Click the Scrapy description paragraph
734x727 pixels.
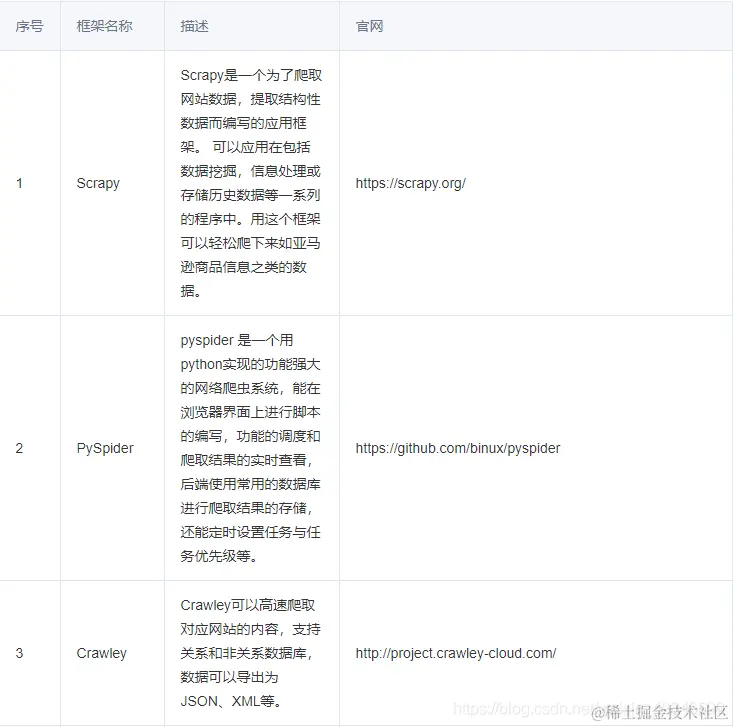251,183
